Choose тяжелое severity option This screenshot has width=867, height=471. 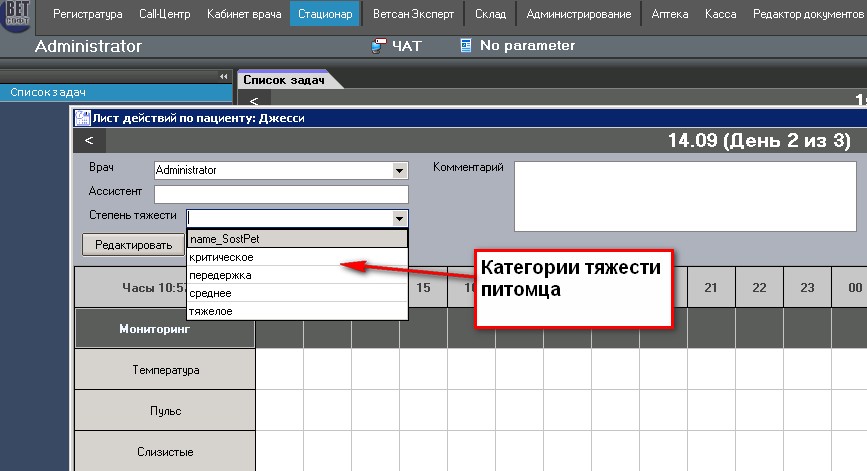tap(297, 311)
